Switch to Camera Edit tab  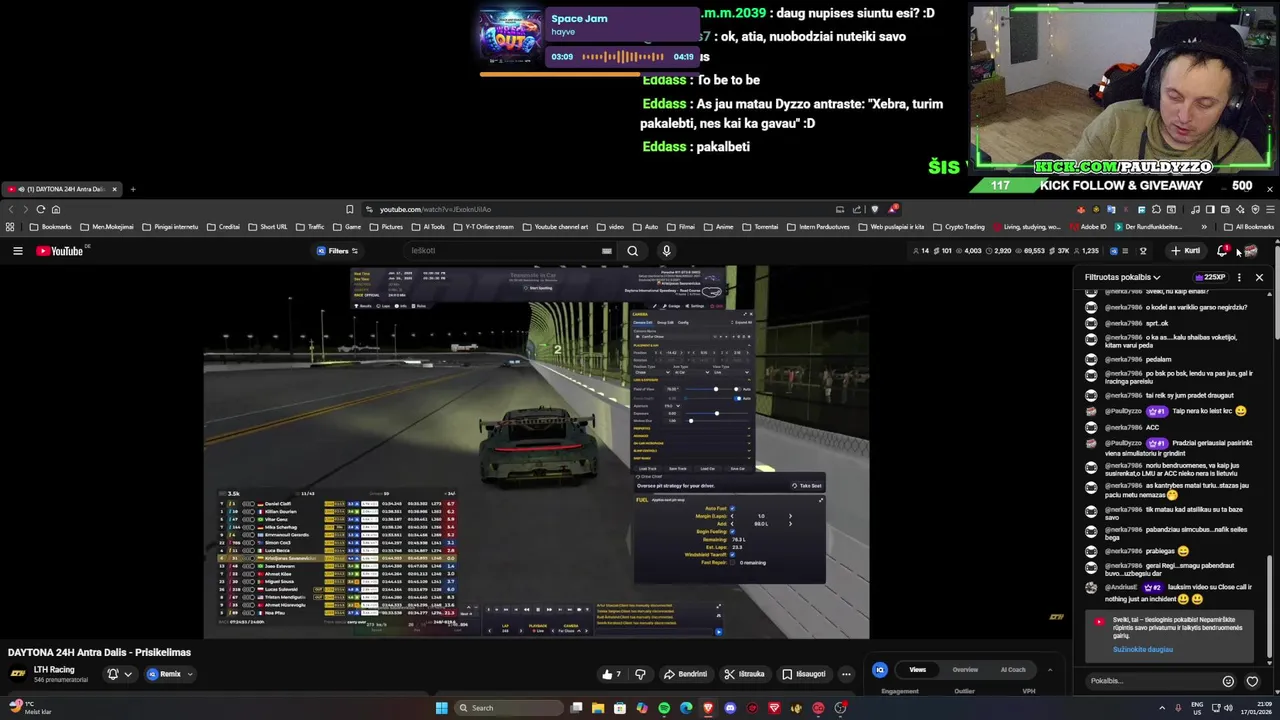tap(642, 322)
